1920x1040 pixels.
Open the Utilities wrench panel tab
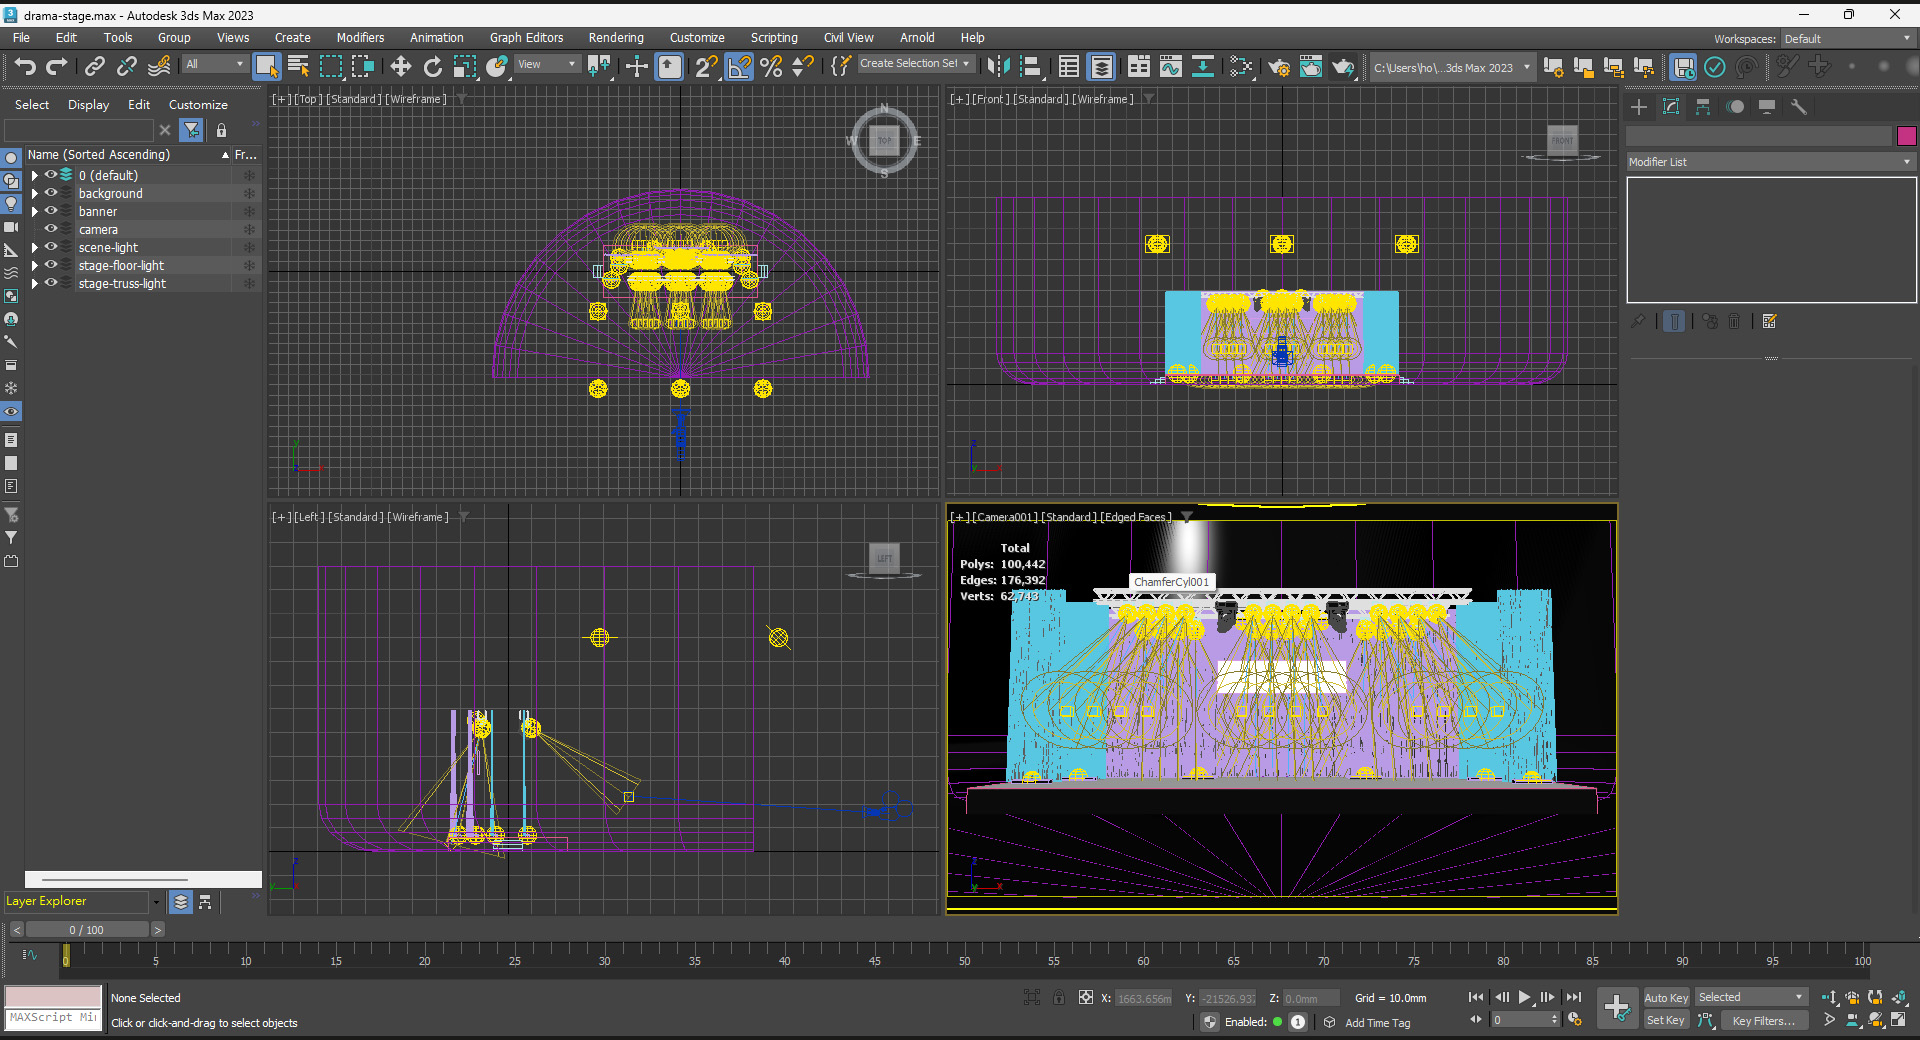(1799, 107)
